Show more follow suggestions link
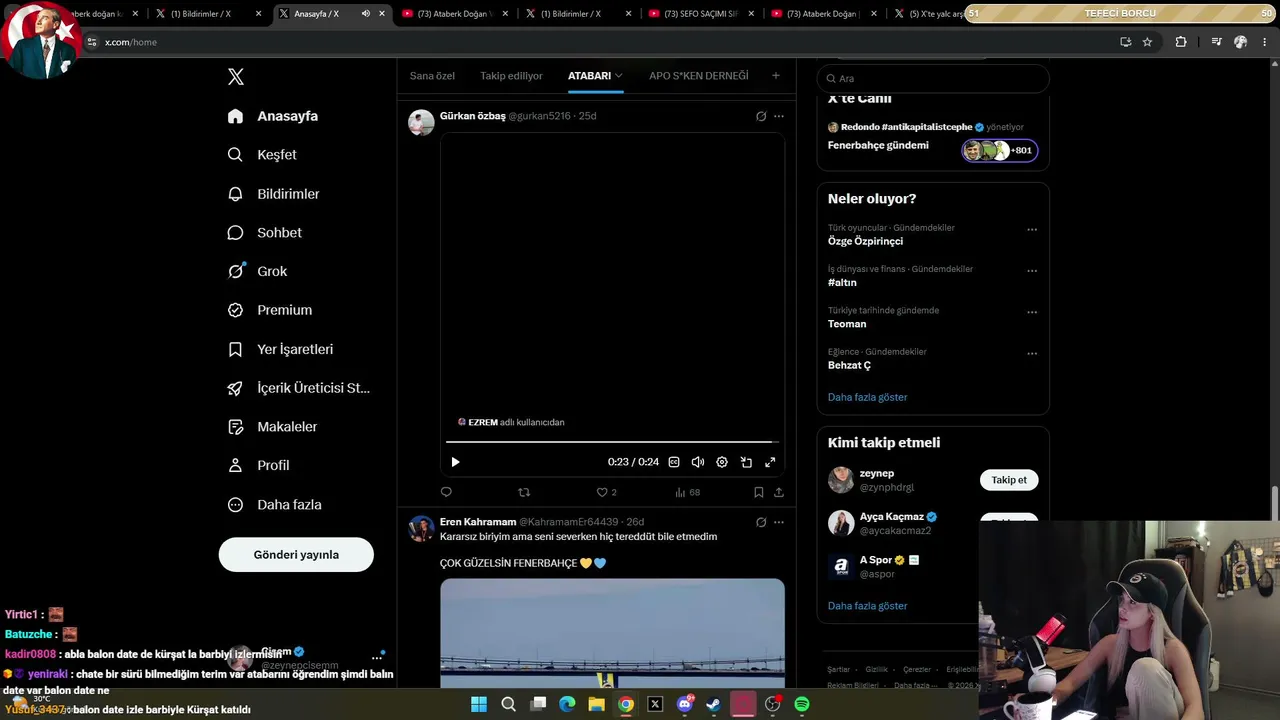This screenshot has height=720, width=1280. click(x=867, y=606)
